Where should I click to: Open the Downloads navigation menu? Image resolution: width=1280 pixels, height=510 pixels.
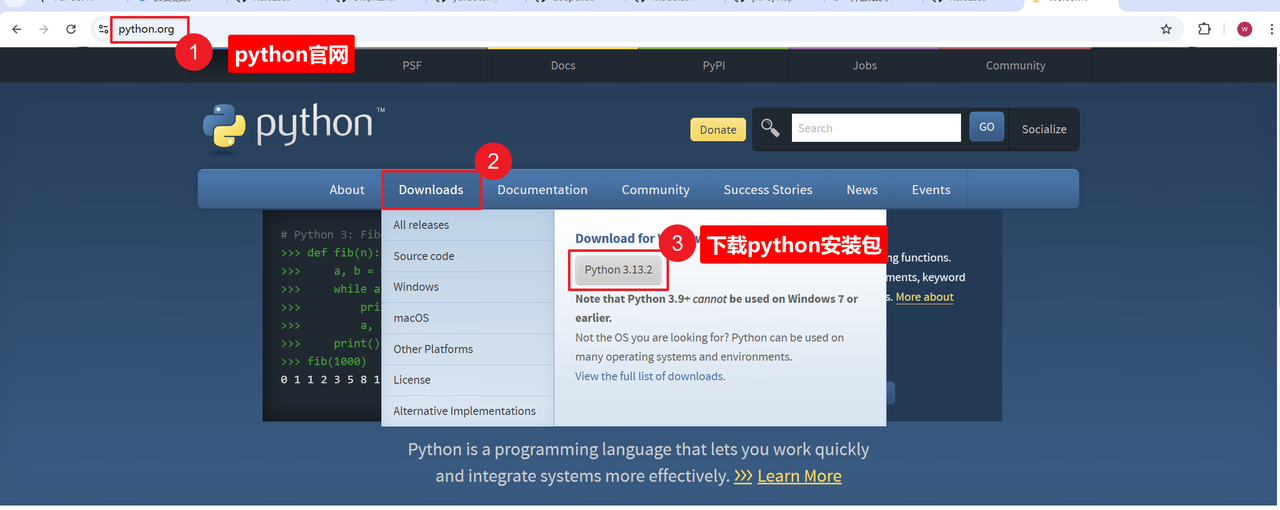click(x=431, y=189)
